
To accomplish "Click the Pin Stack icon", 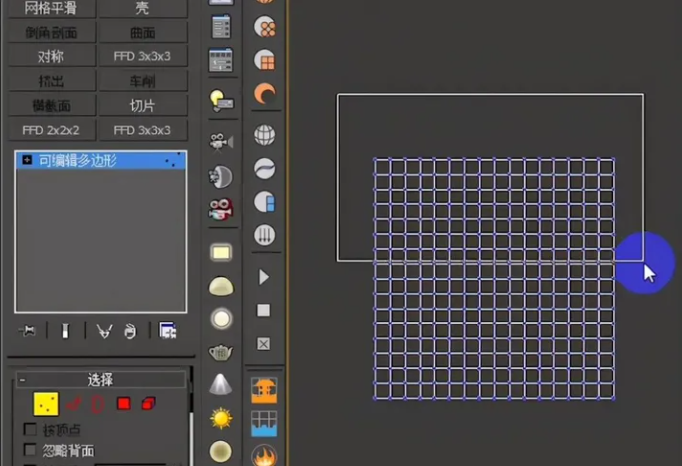I will pos(28,331).
